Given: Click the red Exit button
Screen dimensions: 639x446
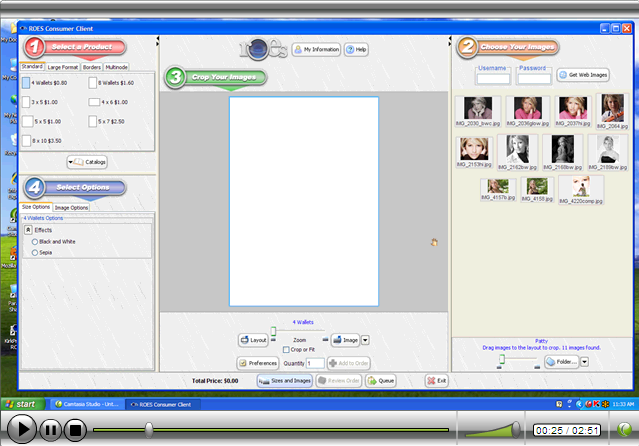Looking at the screenshot, I should pyautogui.click(x=436, y=381).
